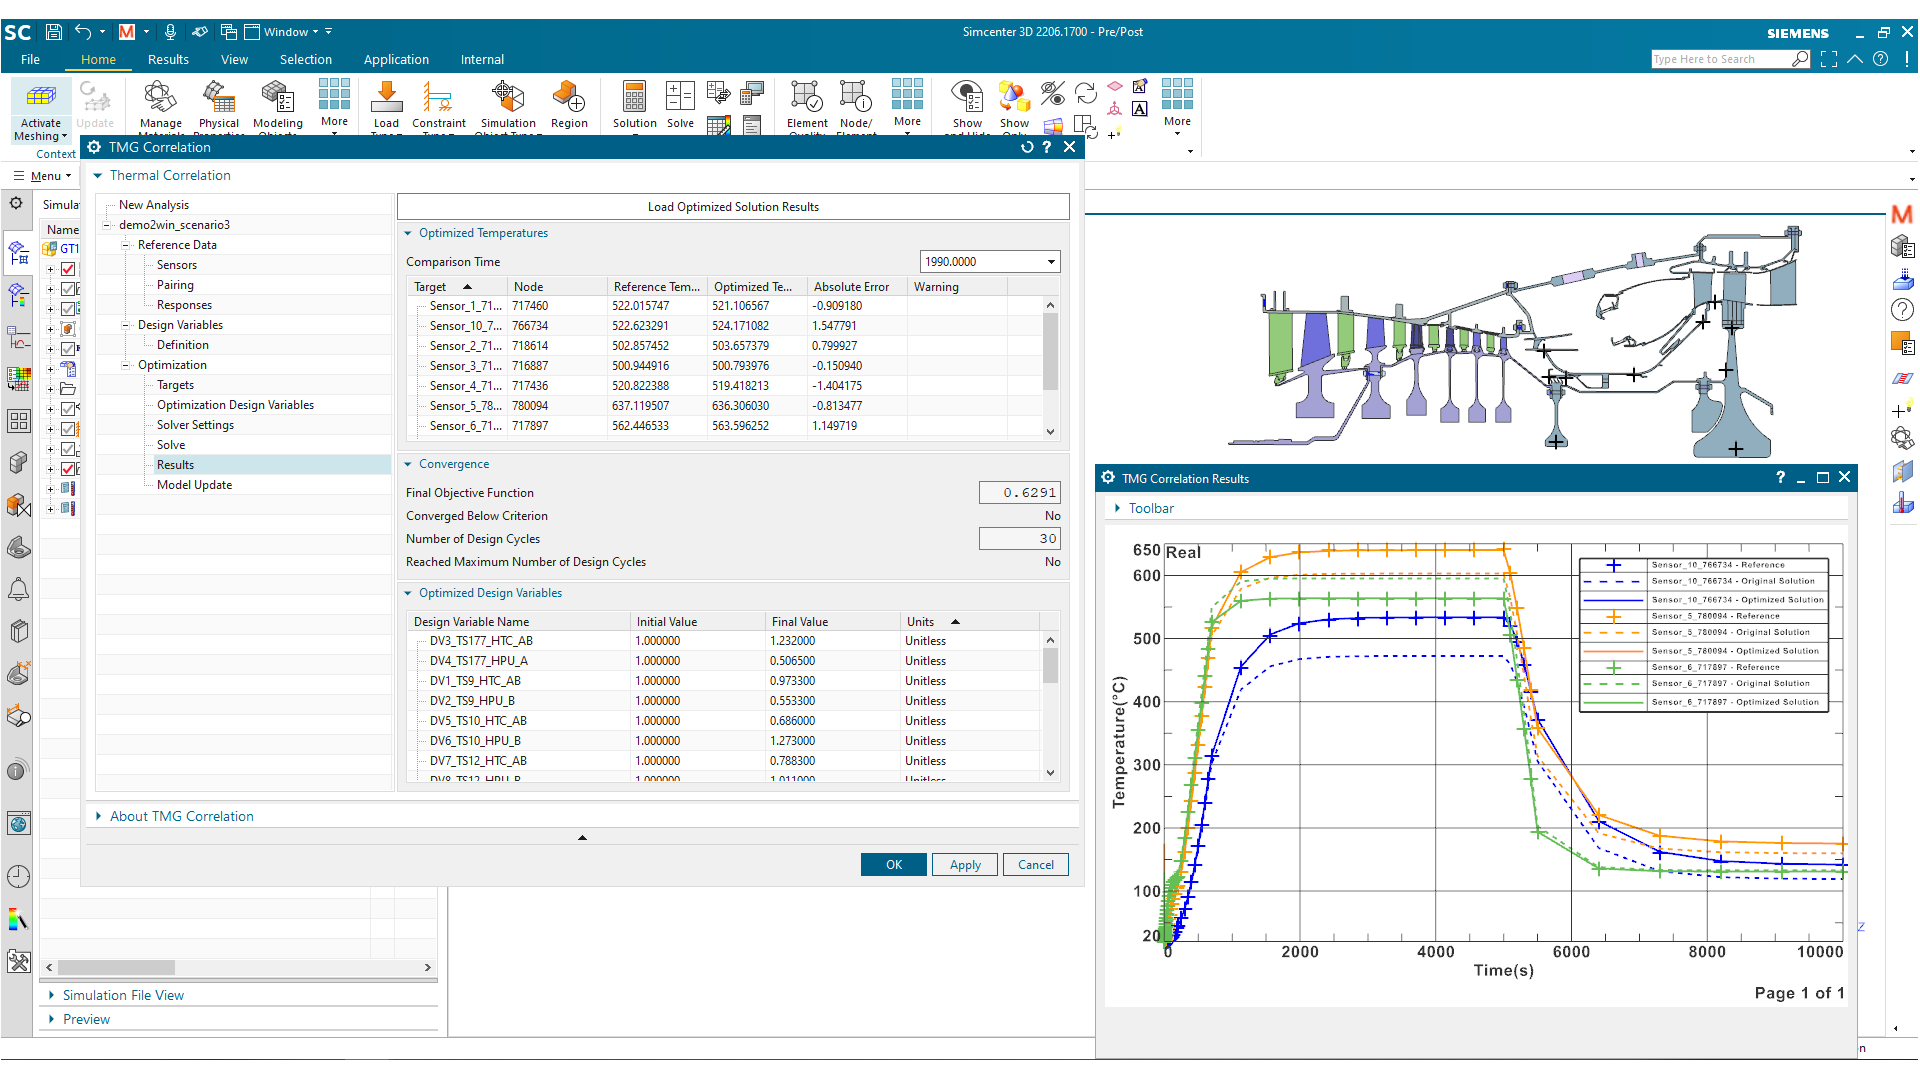Screen dimensions: 1920x1080
Task: Toggle the GT1 child checkbox in the Simulation Navigator
Action: pos(67,268)
